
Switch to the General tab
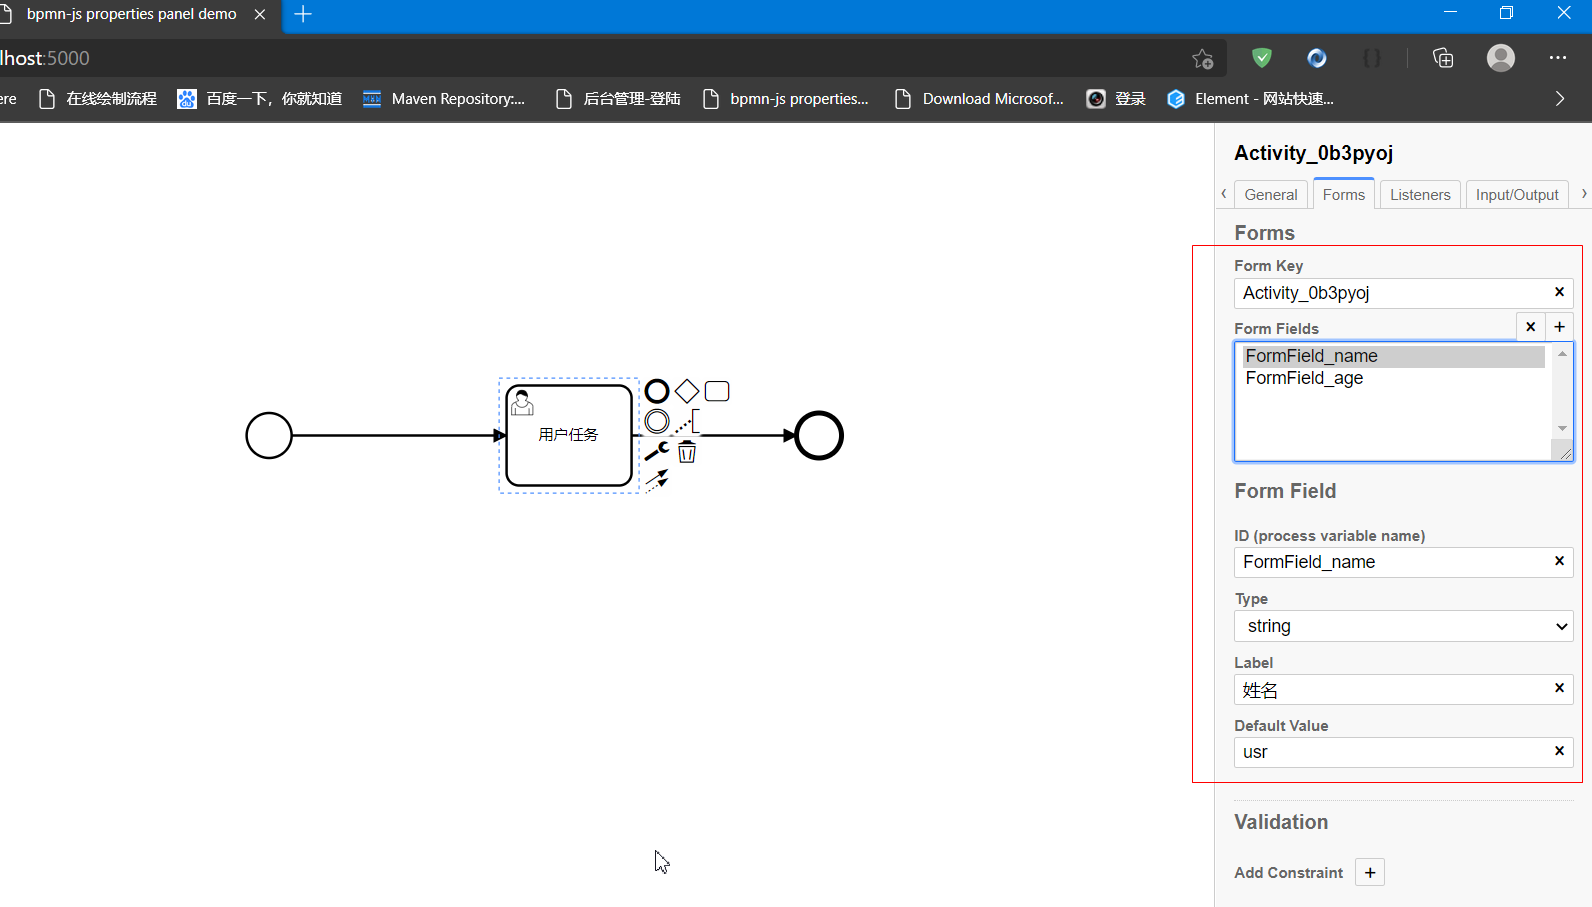(x=1271, y=194)
